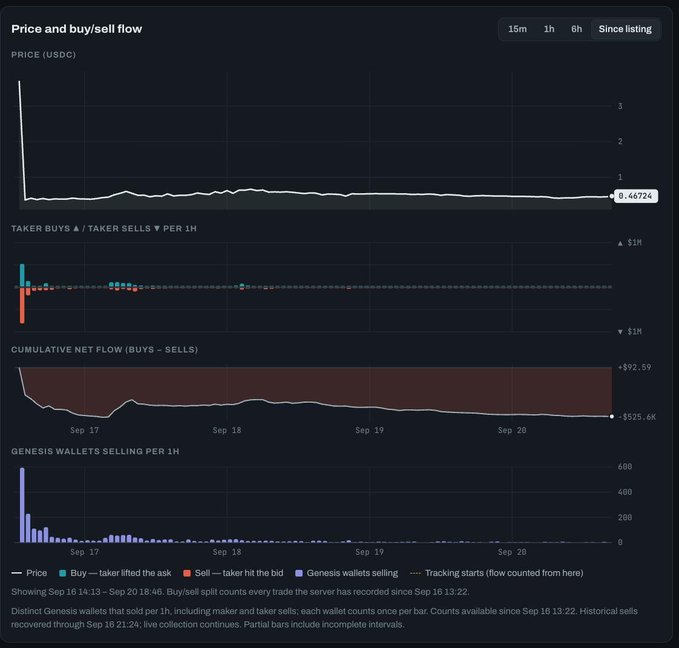Click the Sell — taker hit the bid label
The width and height of the screenshot is (679, 648).
click(239, 573)
